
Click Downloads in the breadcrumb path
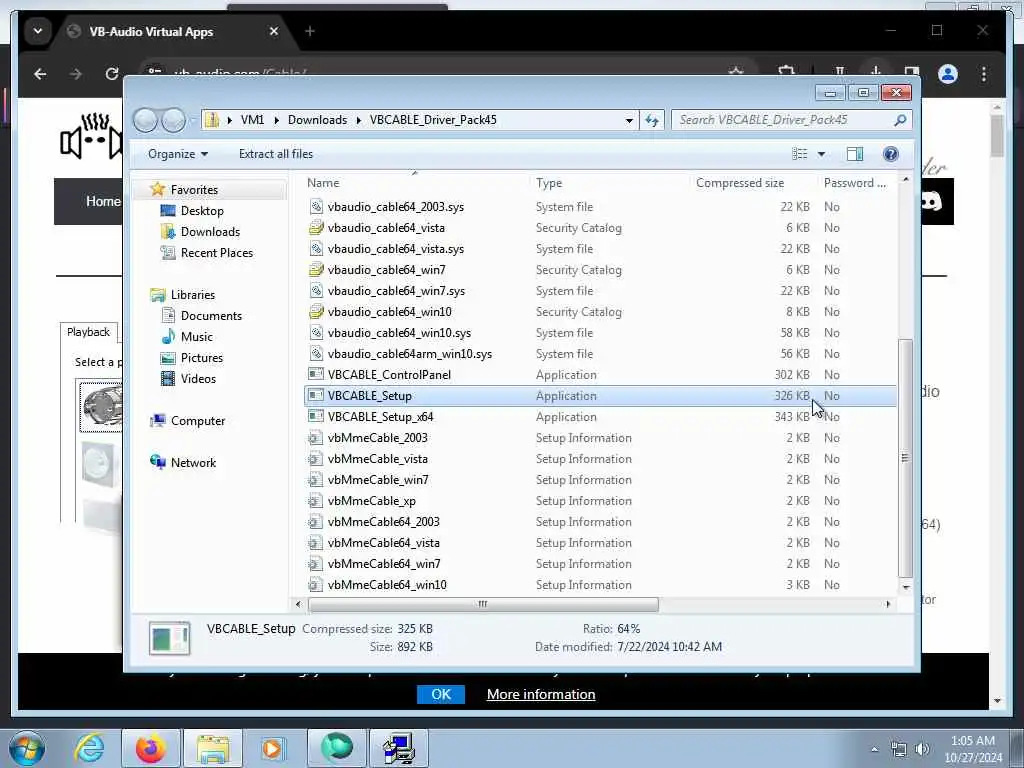point(317,120)
